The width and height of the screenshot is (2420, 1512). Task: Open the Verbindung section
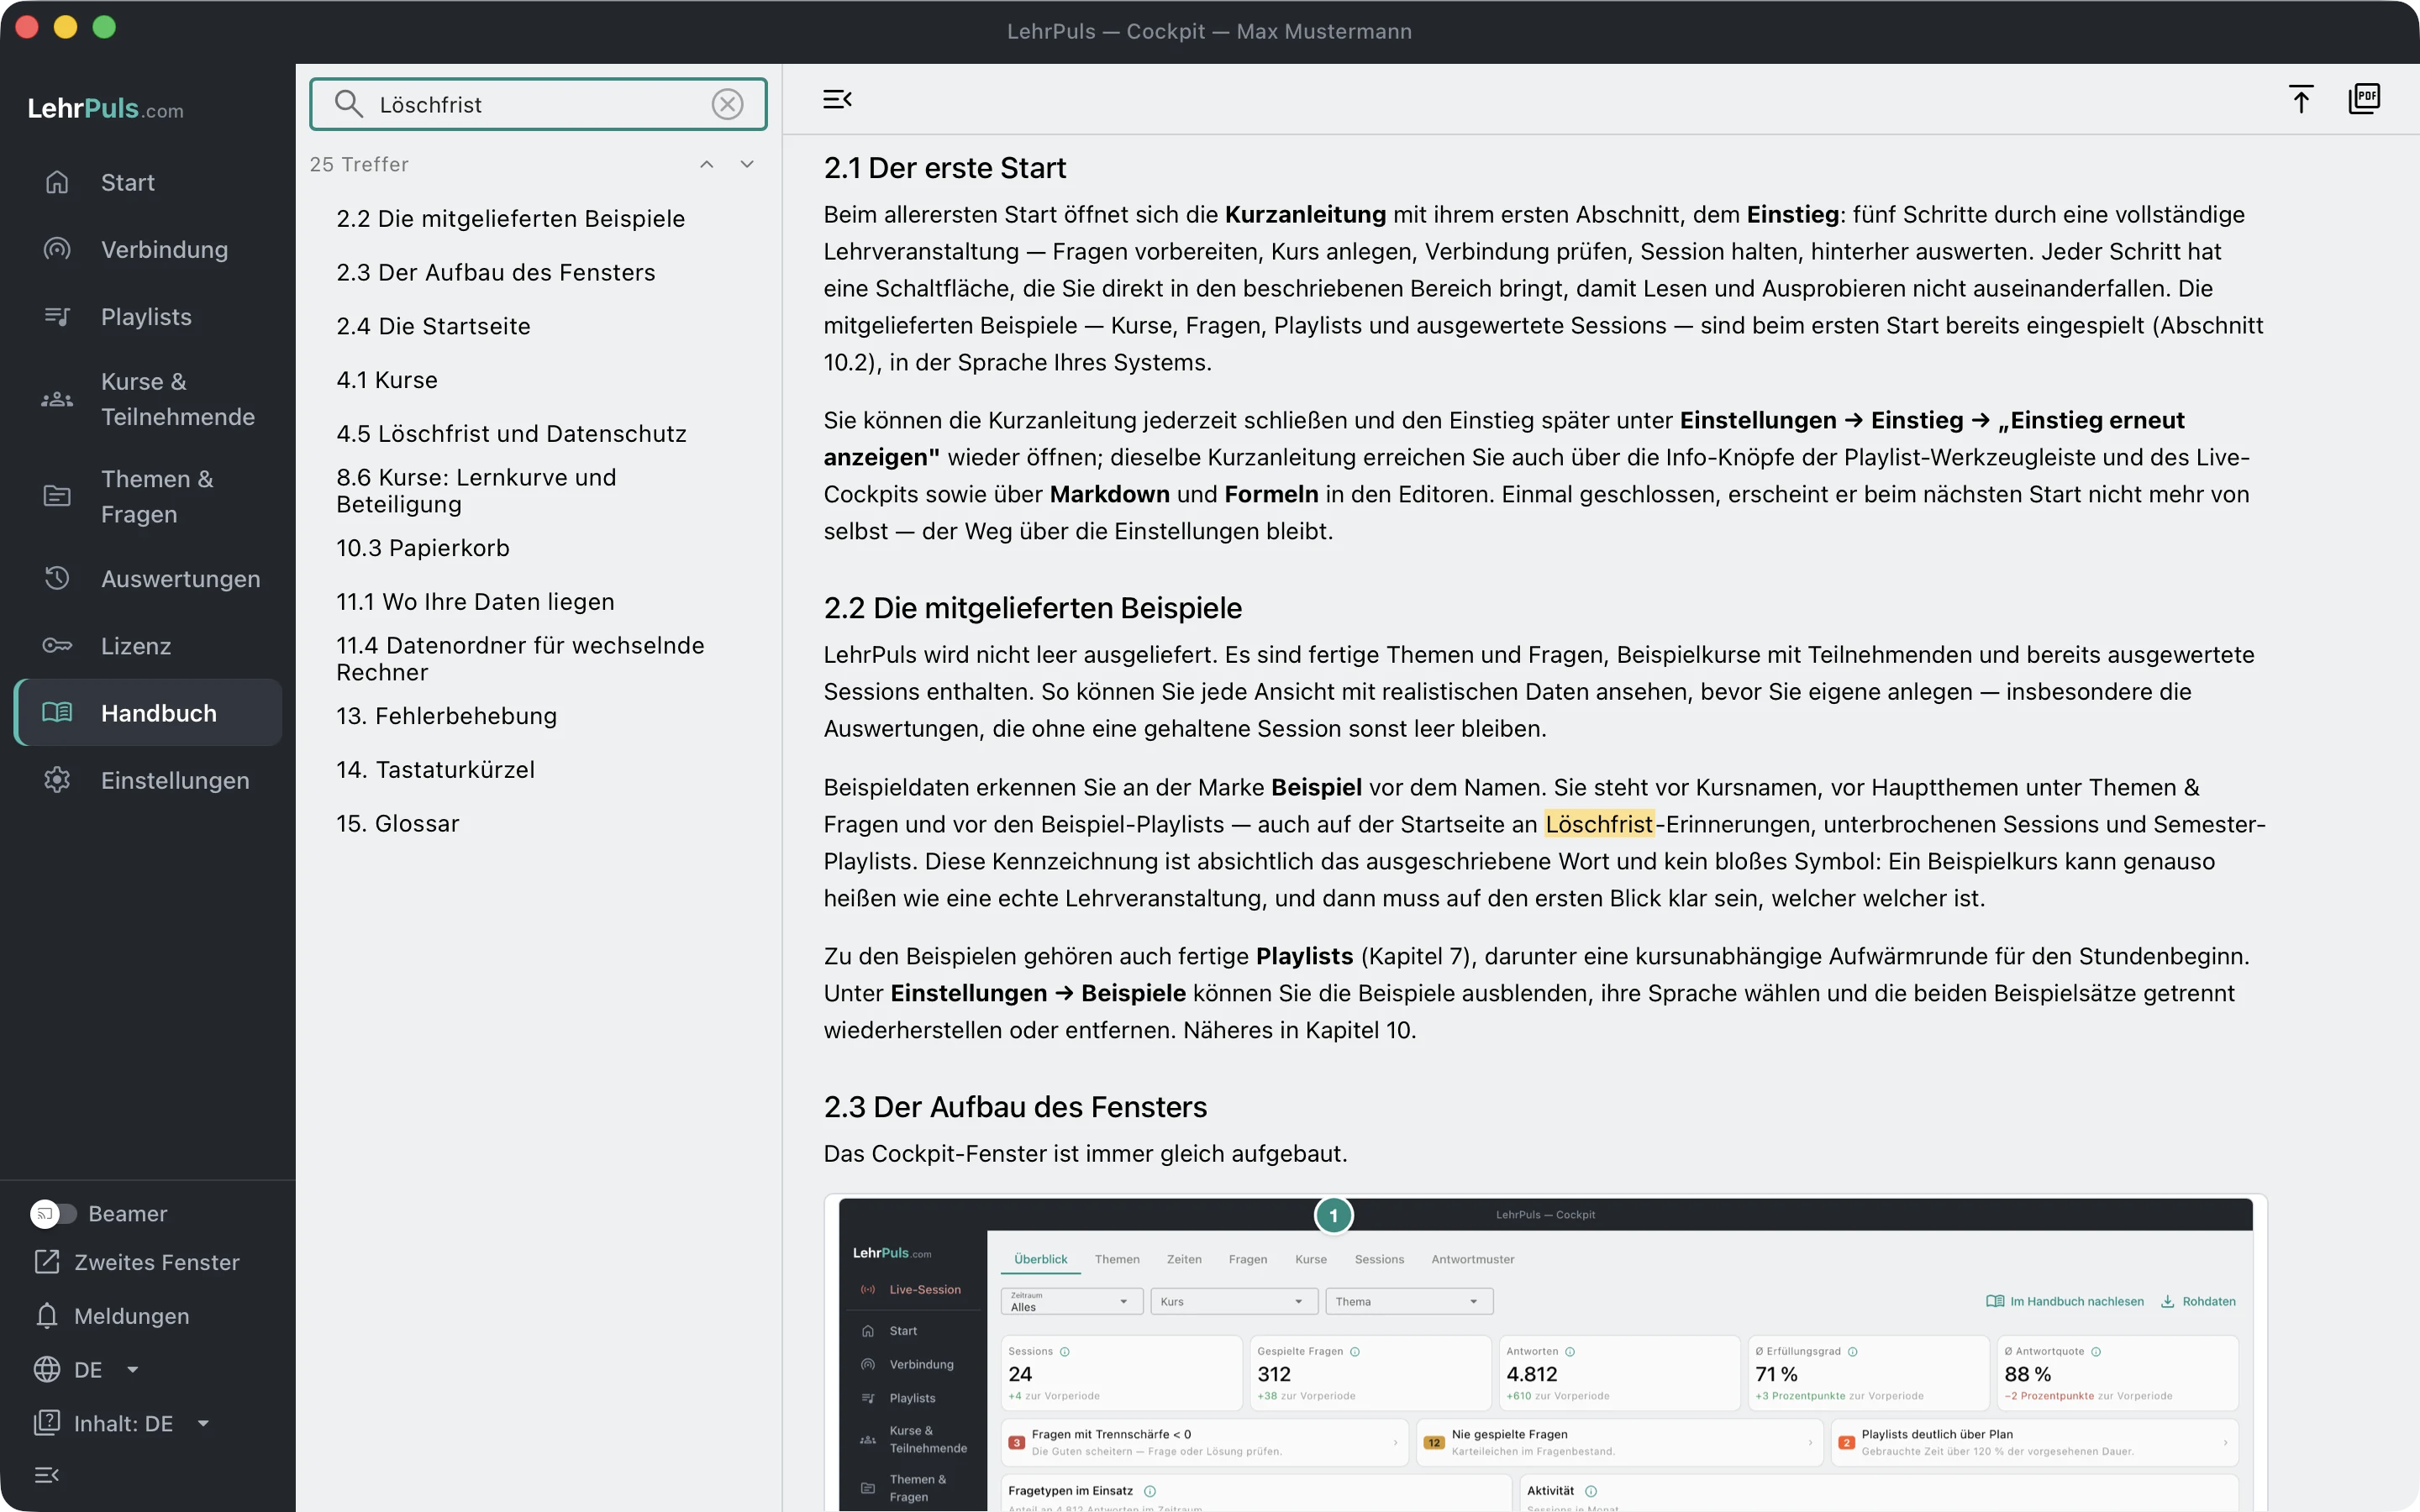click(x=148, y=249)
